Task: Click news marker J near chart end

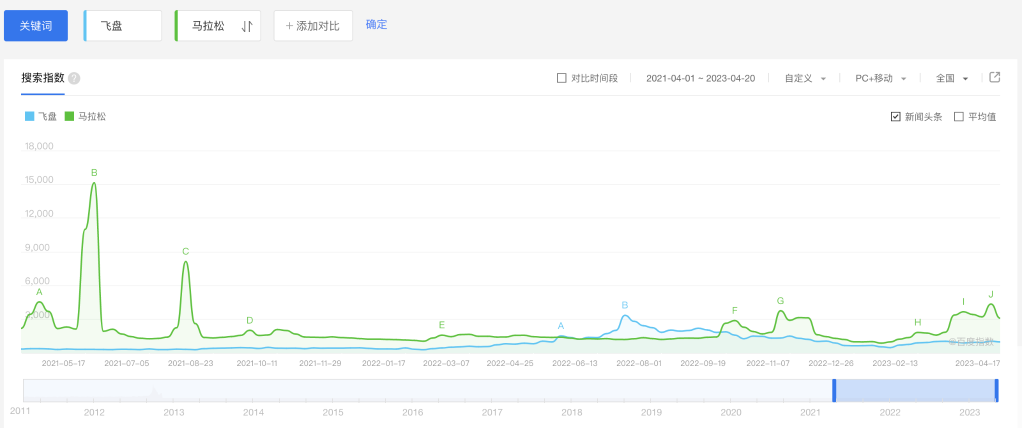Action: tap(990, 294)
